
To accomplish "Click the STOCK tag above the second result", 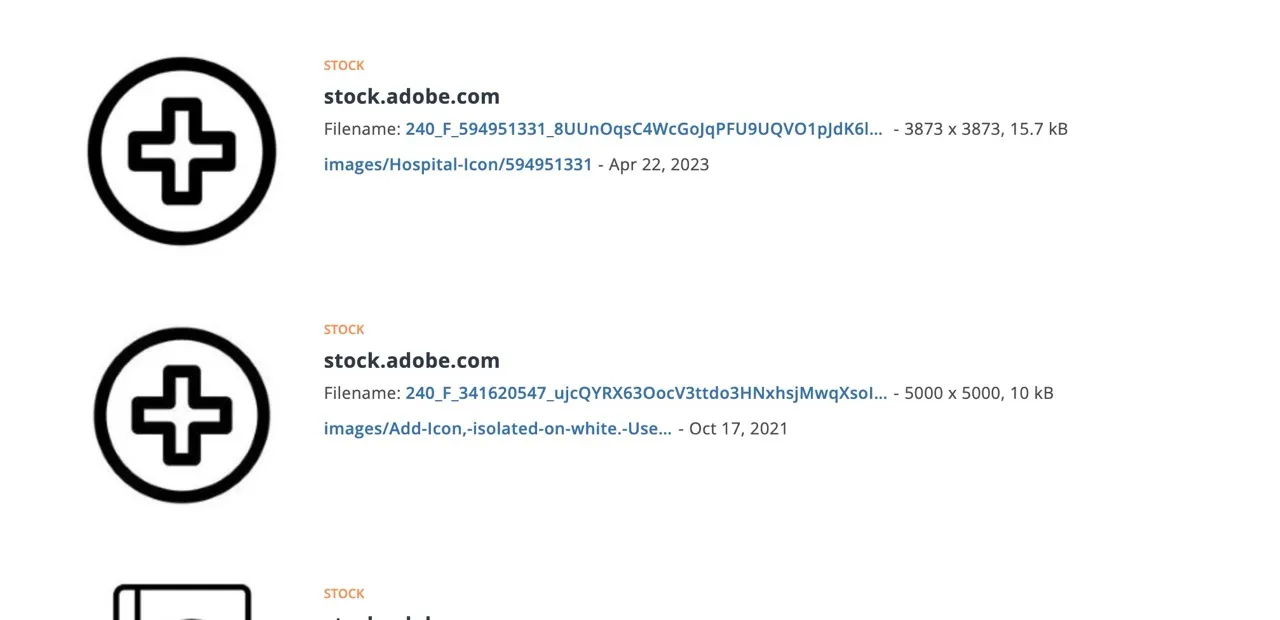I will pyautogui.click(x=344, y=329).
